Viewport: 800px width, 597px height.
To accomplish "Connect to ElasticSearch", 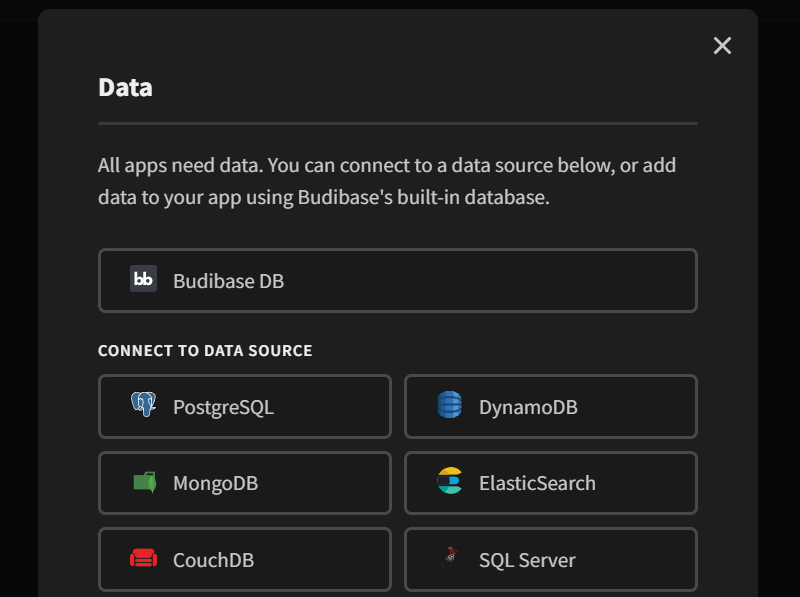I will coord(550,483).
